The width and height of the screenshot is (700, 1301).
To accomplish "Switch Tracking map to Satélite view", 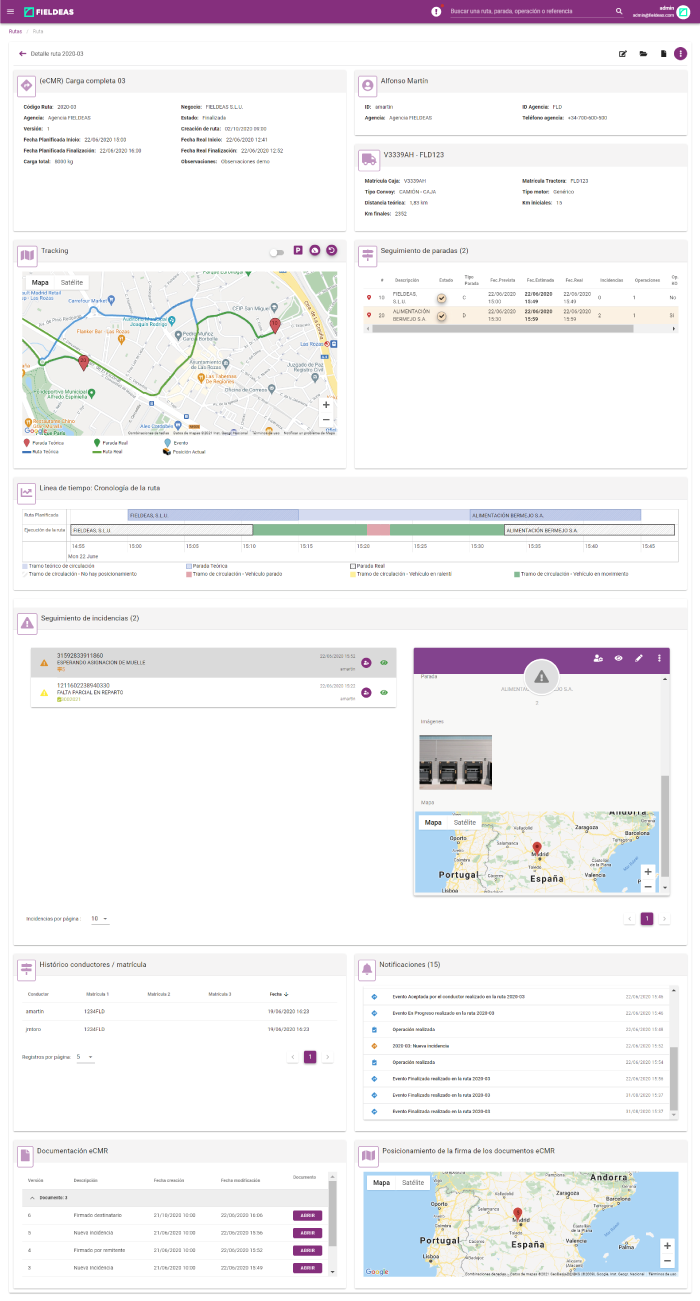I will click(x=72, y=282).
